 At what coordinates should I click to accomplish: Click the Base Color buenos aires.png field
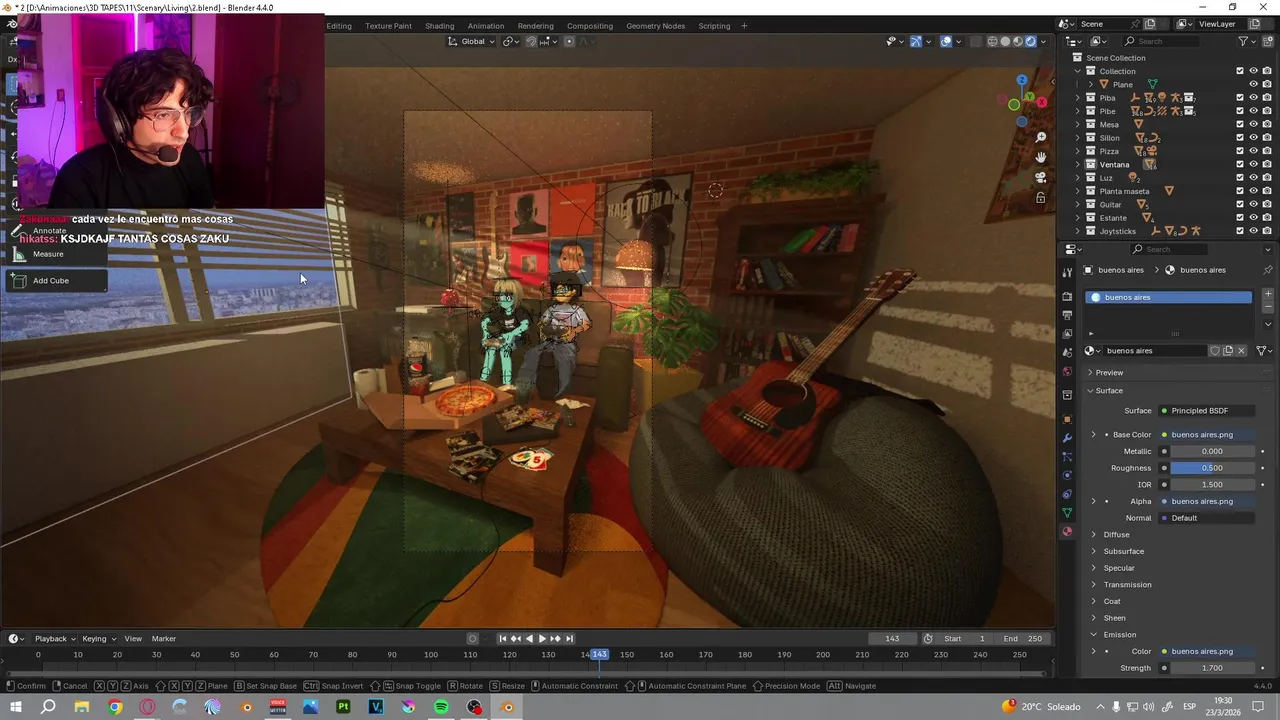click(1207, 435)
